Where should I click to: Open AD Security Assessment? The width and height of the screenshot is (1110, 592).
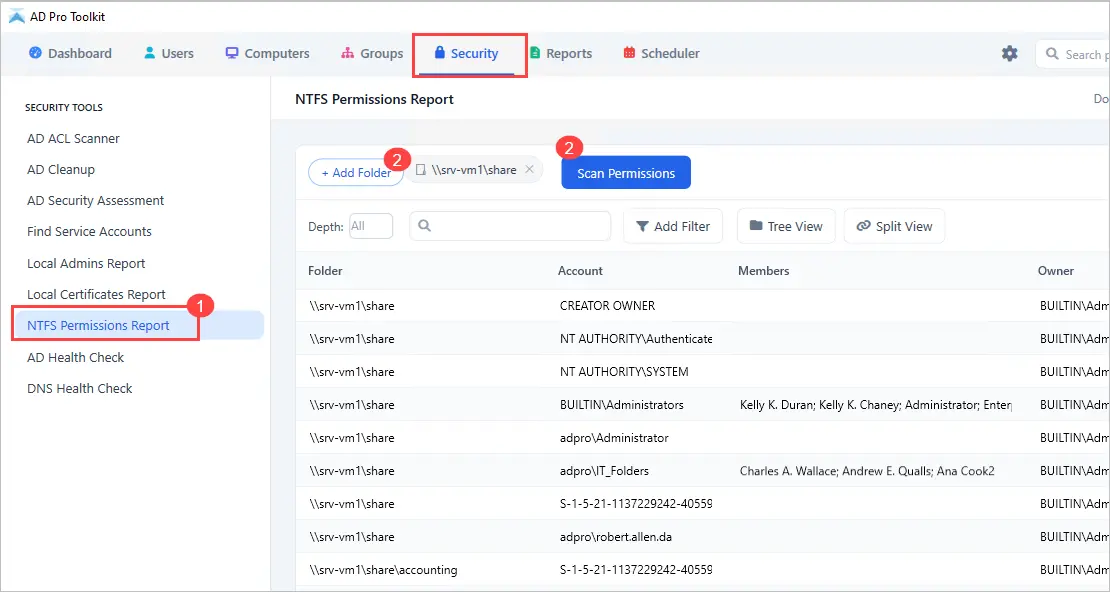click(96, 201)
